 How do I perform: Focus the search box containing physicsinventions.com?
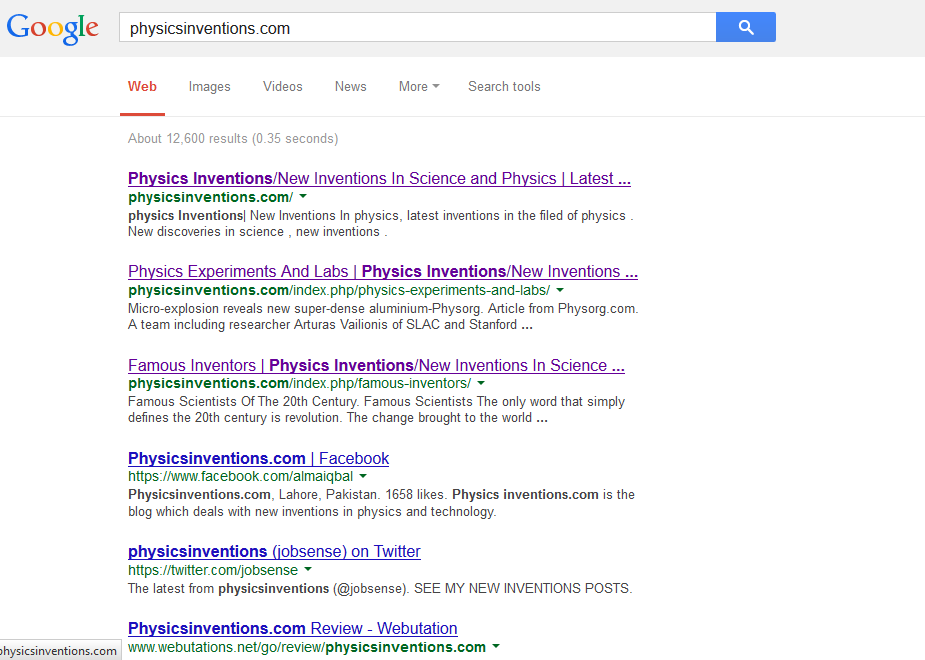[x=418, y=27]
